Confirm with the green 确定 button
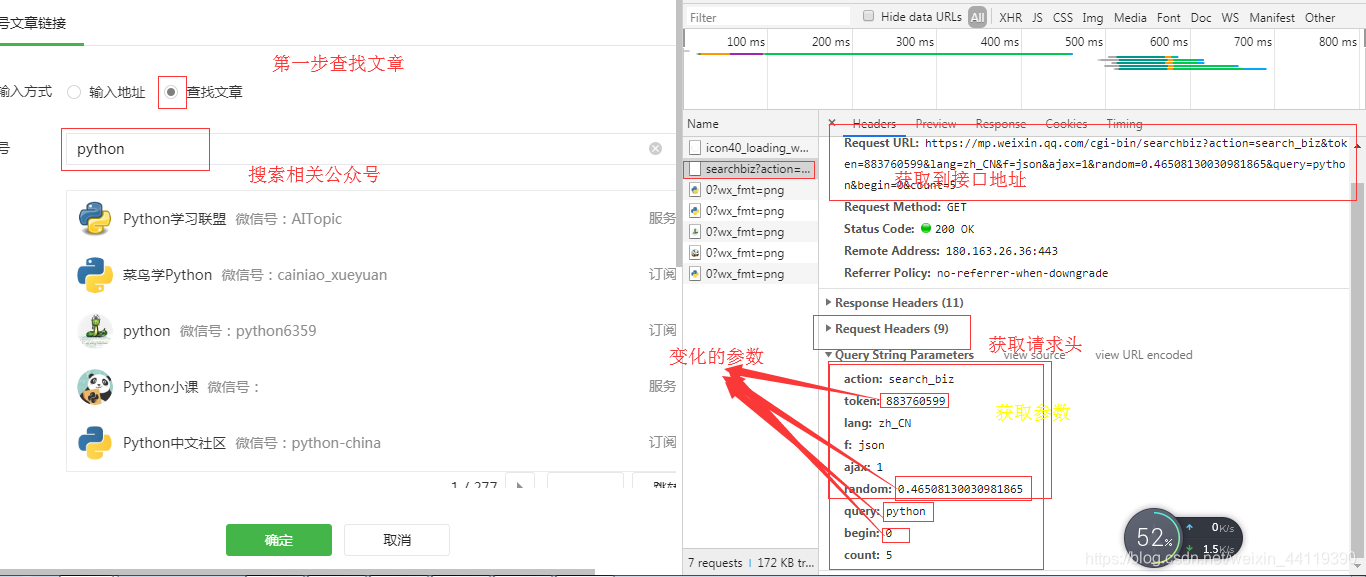1366x577 pixels. coord(279,540)
